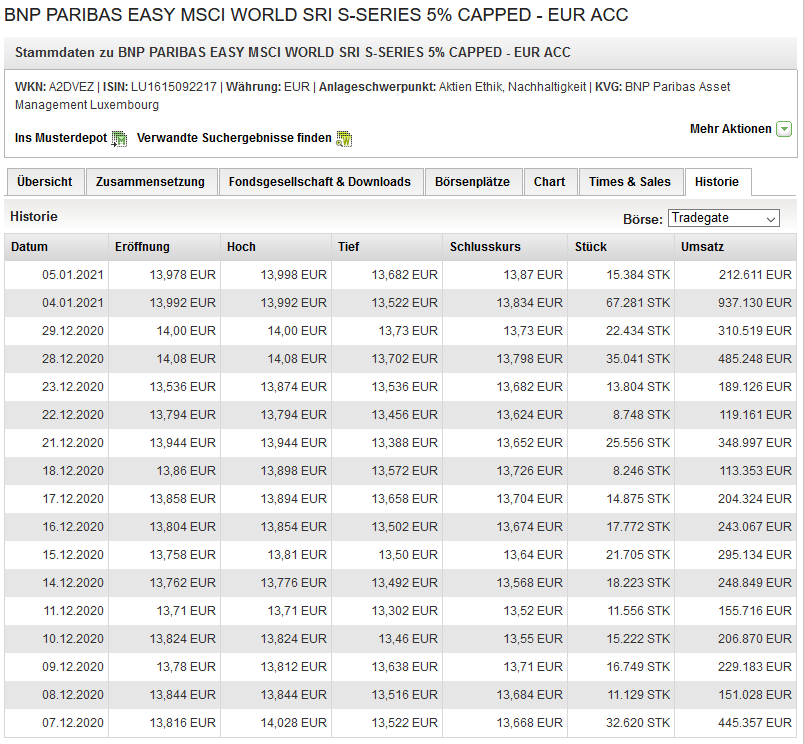Select the date 04.01.2021
The height and width of the screenshot is (744, 804).
pyautogui.click(x=73, y=303)
